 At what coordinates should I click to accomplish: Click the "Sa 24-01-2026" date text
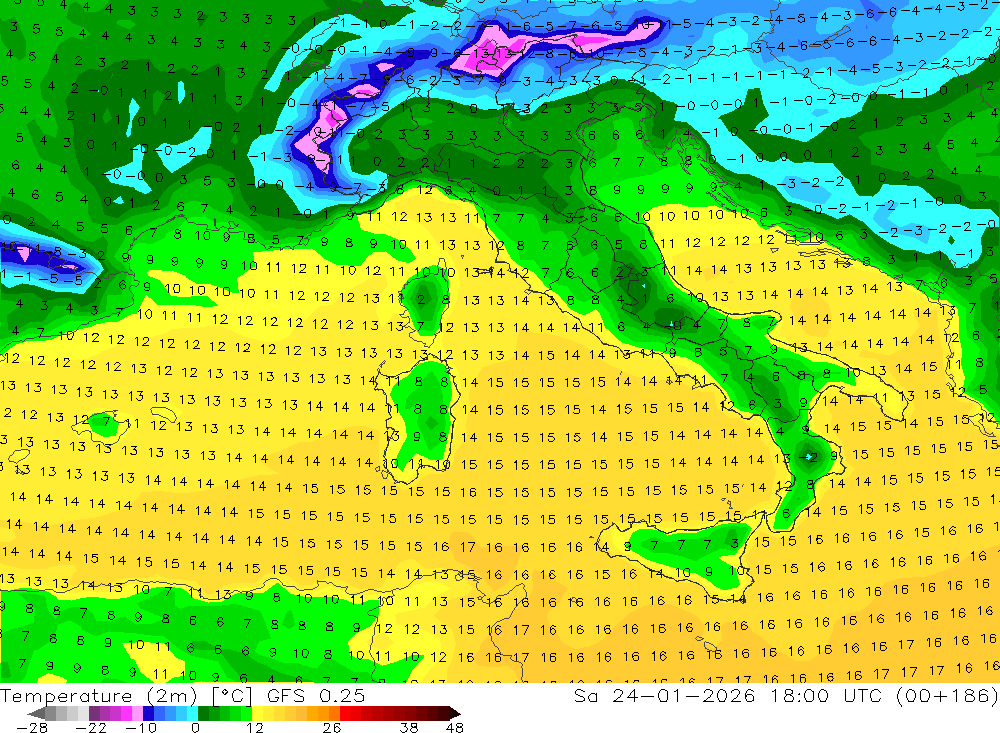tap(664, 695)
